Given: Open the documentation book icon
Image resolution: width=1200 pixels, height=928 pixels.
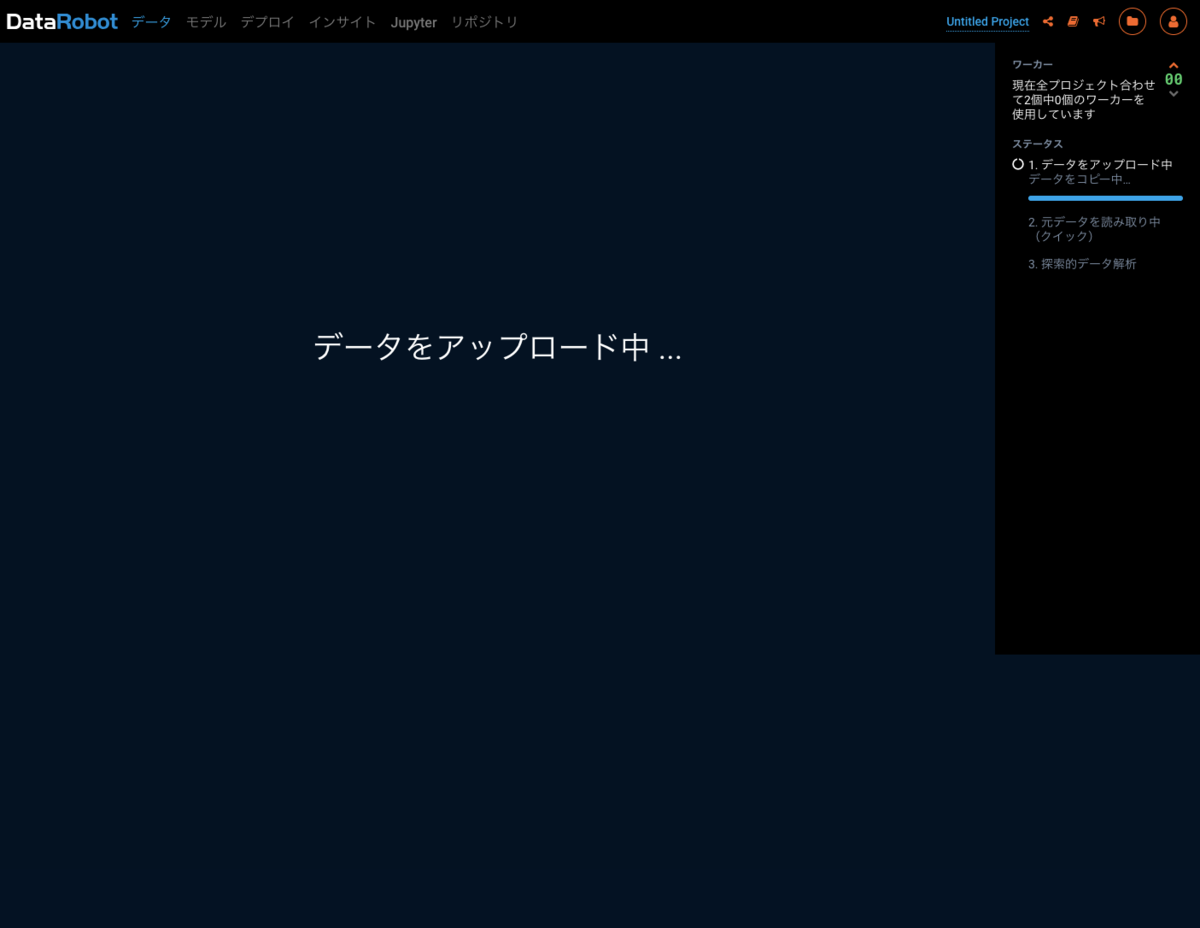Looking at the screenshot, I should click(x=1073, y=21).
